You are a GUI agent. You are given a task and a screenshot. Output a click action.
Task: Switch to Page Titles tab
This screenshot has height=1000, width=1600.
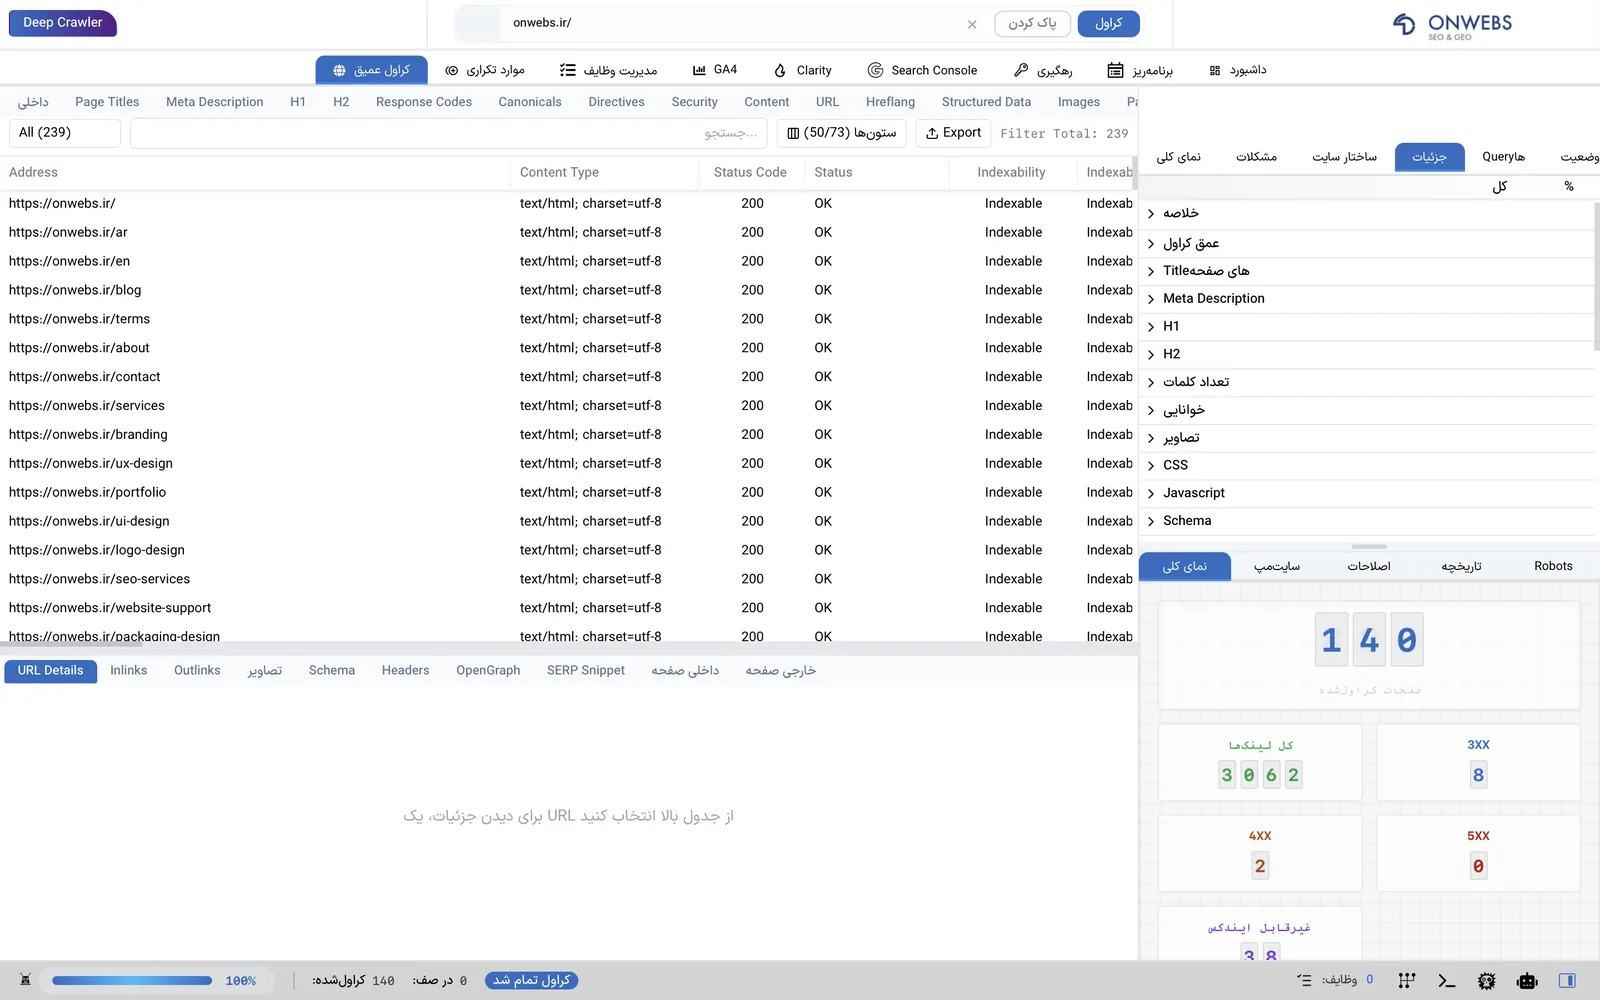coord(107,102)
